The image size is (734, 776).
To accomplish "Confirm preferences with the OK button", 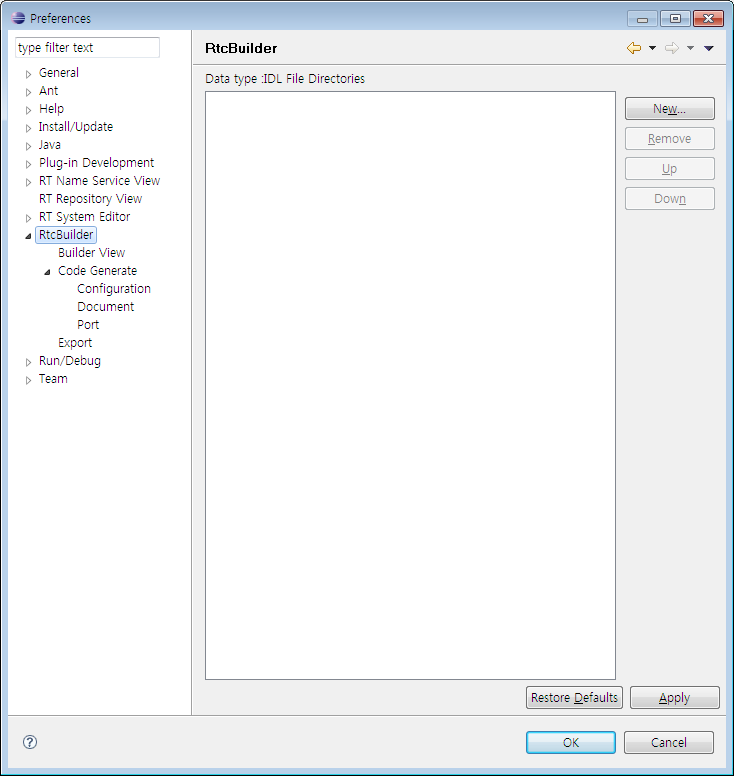I will [570, 742].
